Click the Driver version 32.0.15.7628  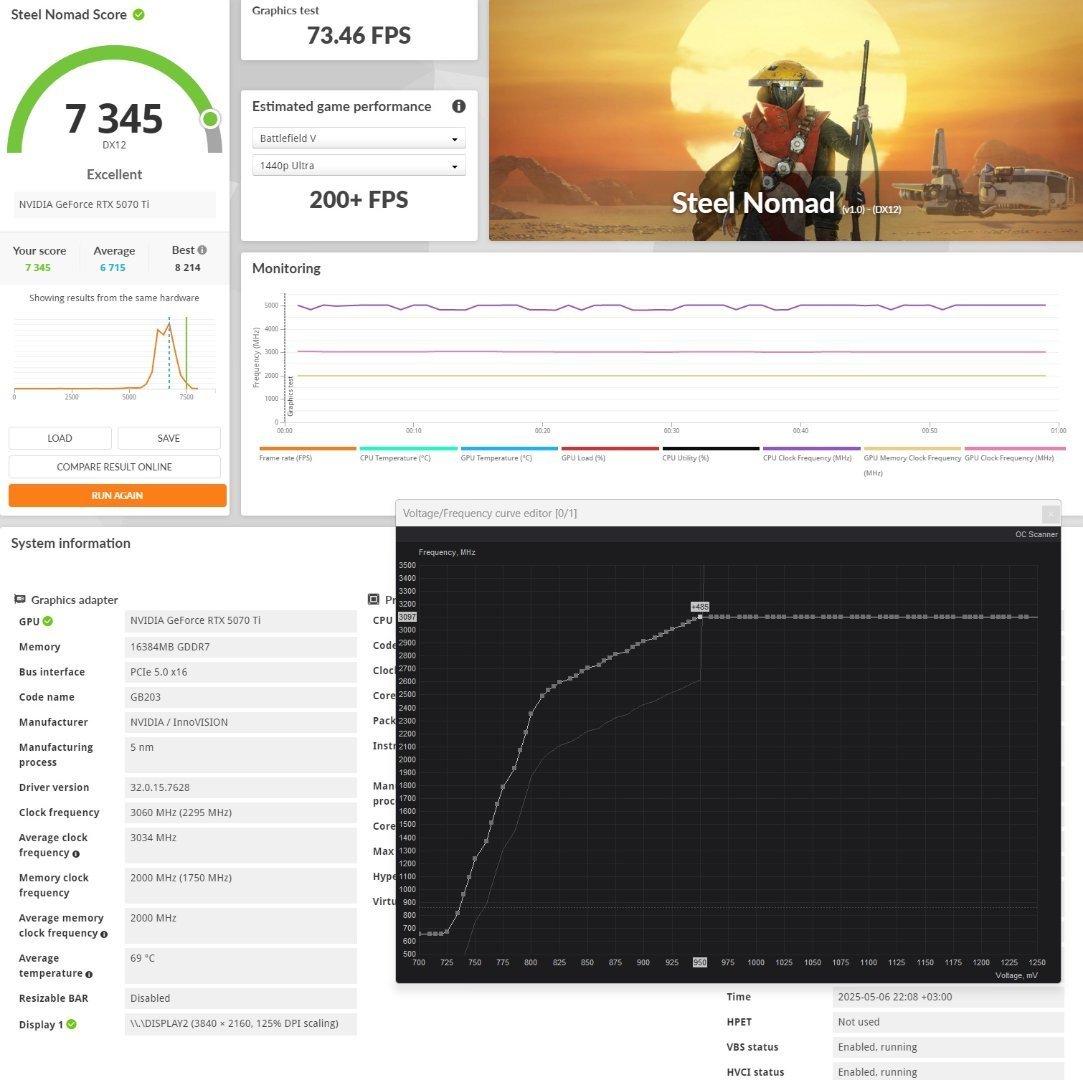[240, 787]
